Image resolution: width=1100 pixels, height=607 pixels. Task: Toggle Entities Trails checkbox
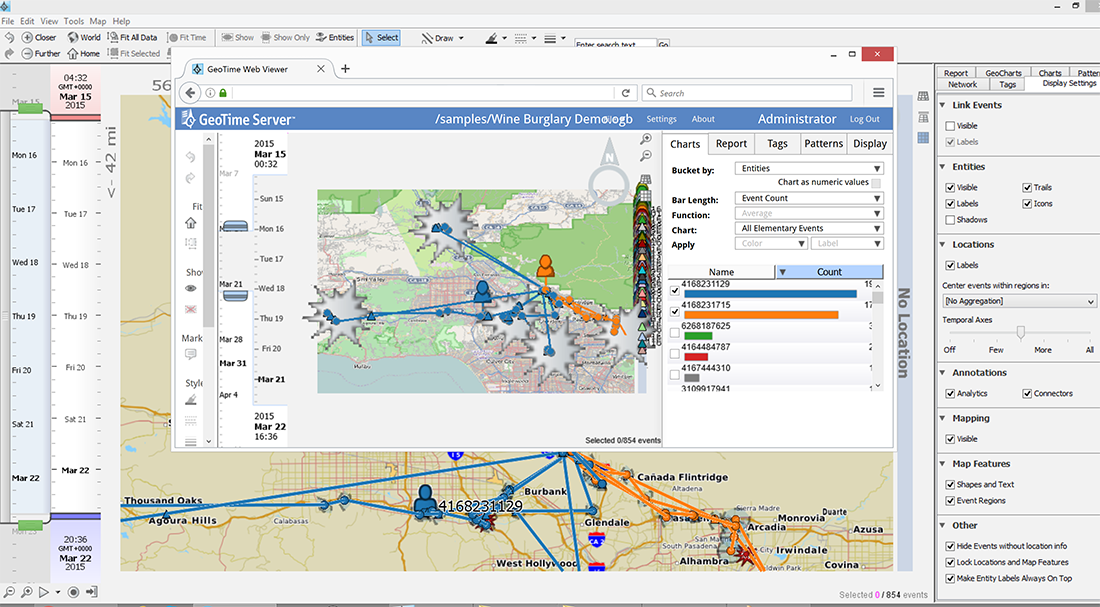coord(1027,187)
